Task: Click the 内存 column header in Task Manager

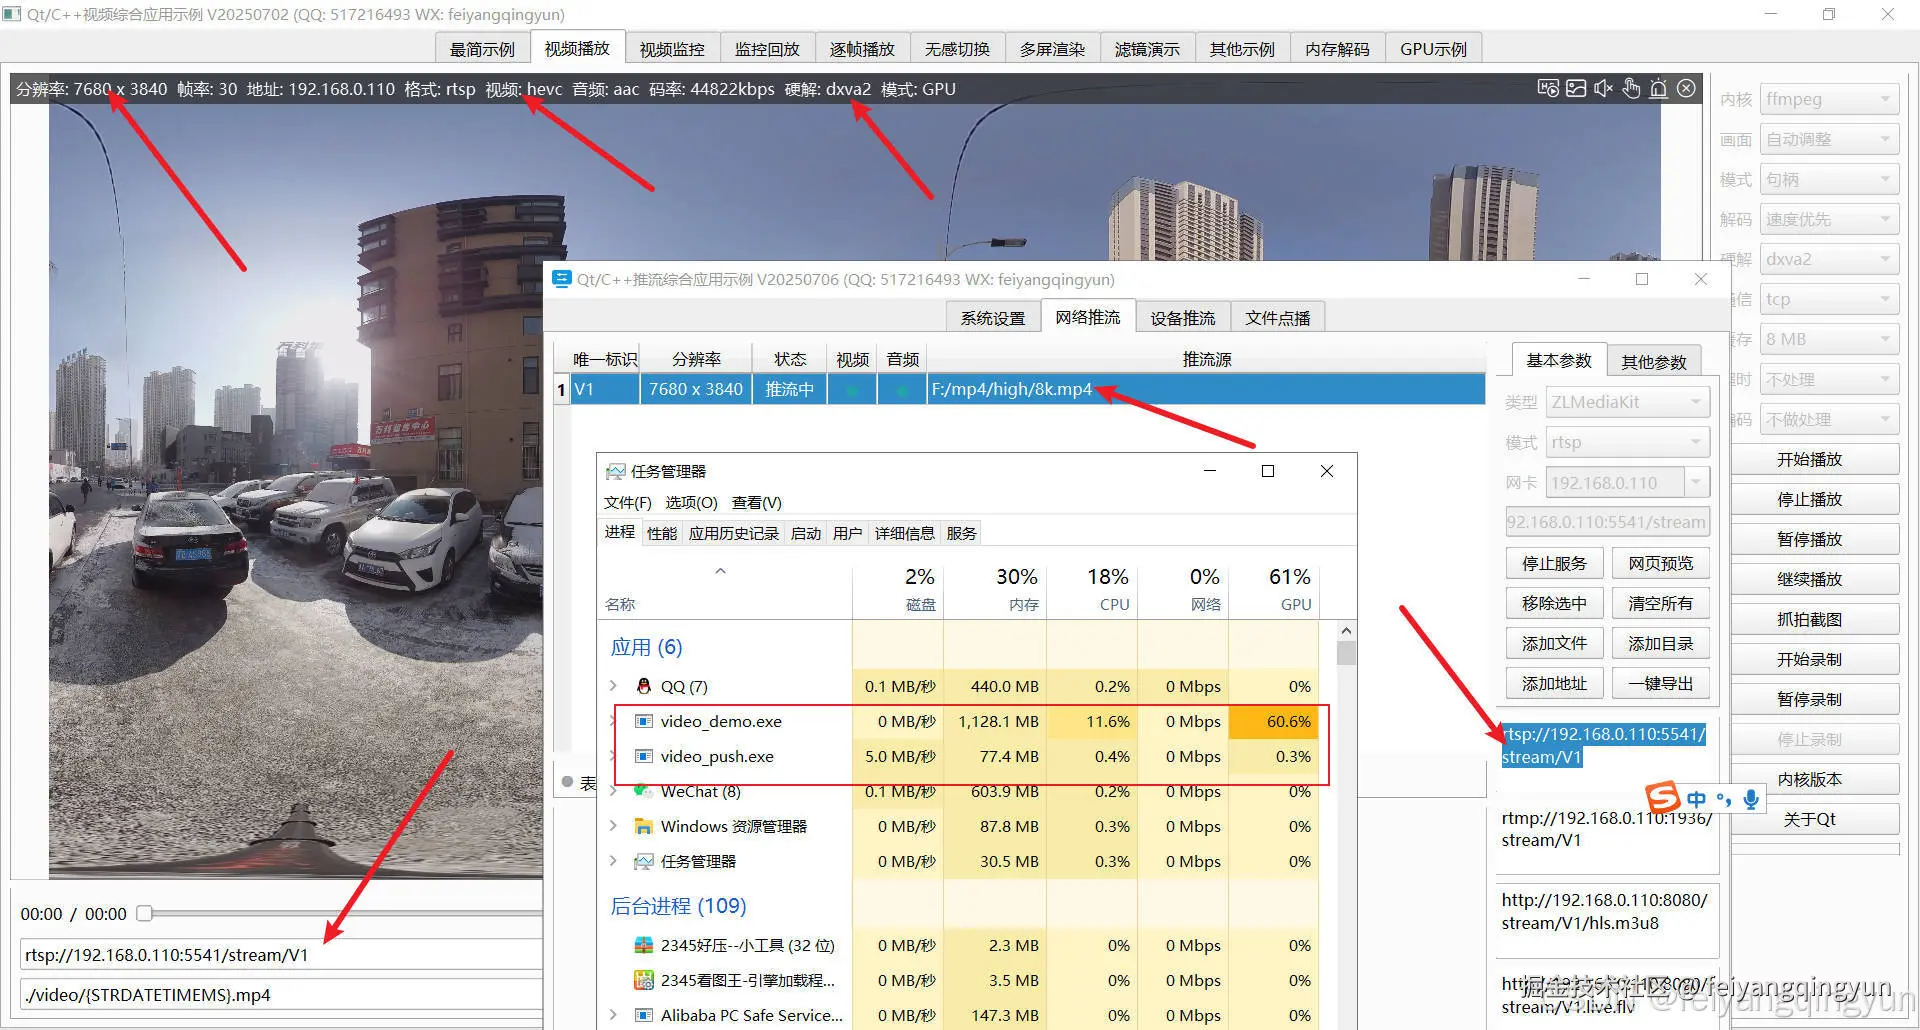Action: [x=995, y=588]
